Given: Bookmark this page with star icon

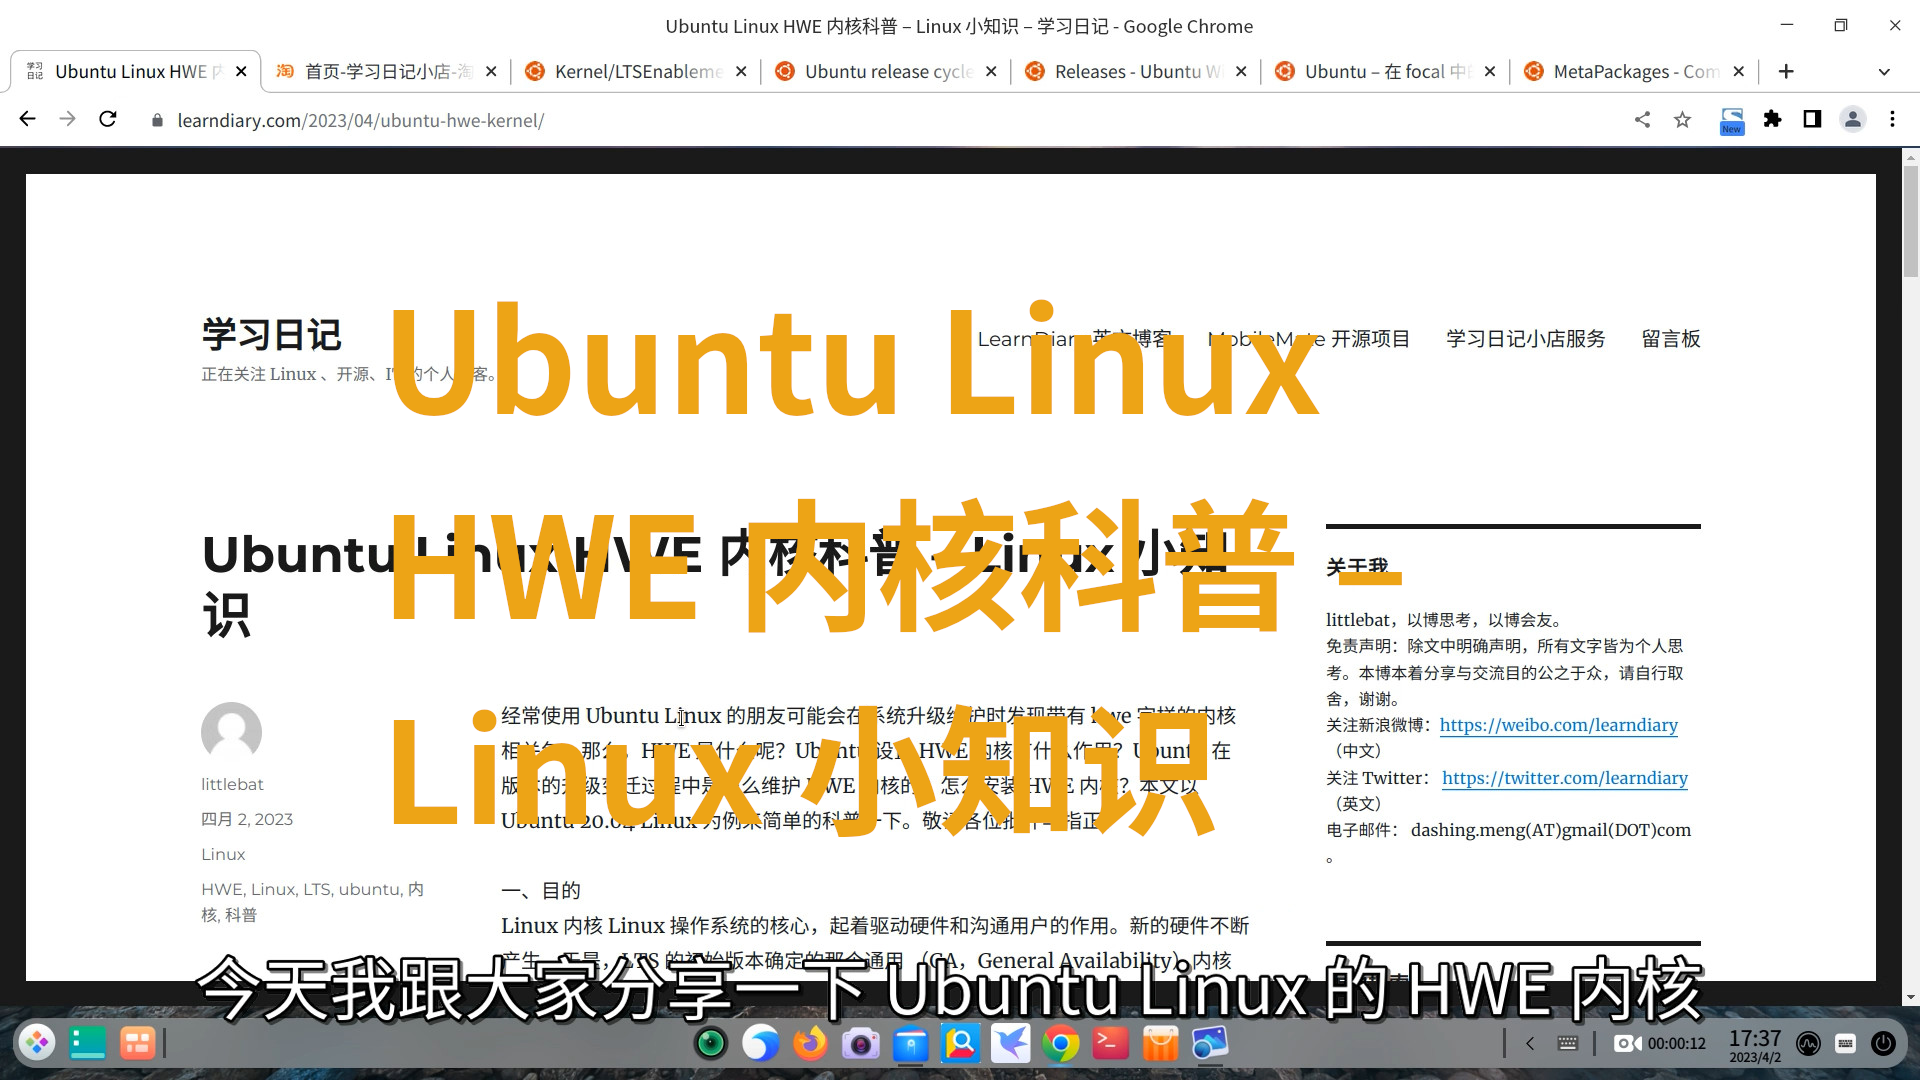Looking at the screenshot, I should click(1683, 120).
